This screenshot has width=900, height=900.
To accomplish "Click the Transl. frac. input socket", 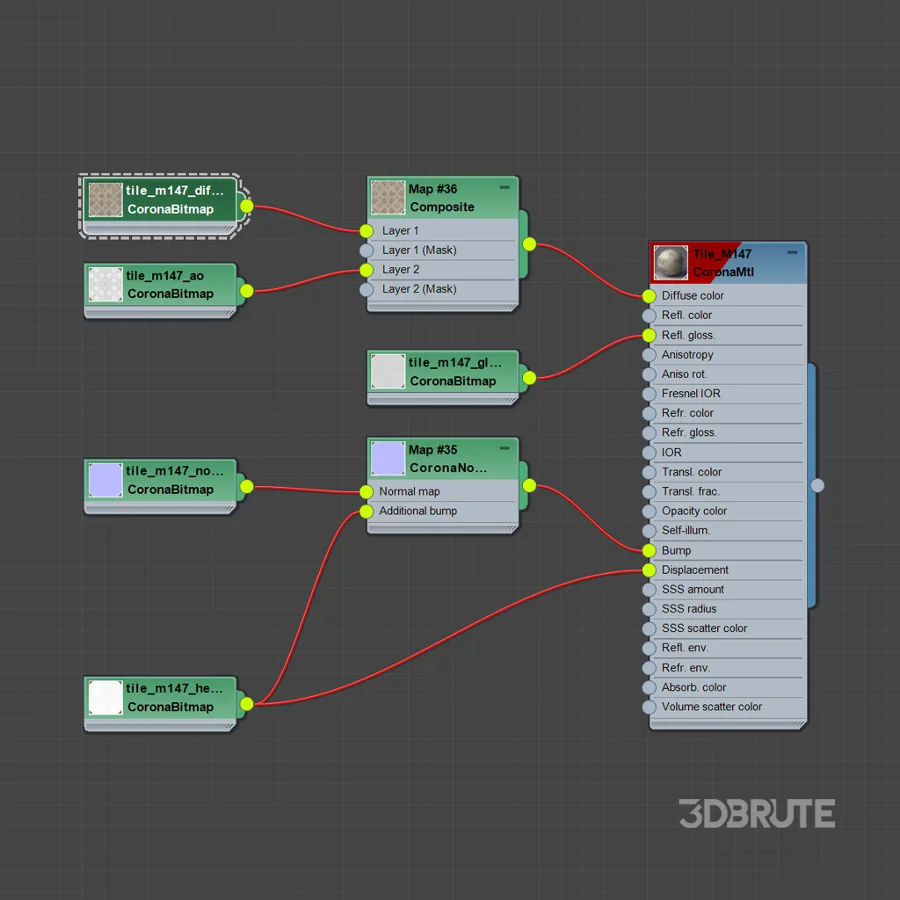I will pos(649,492).
